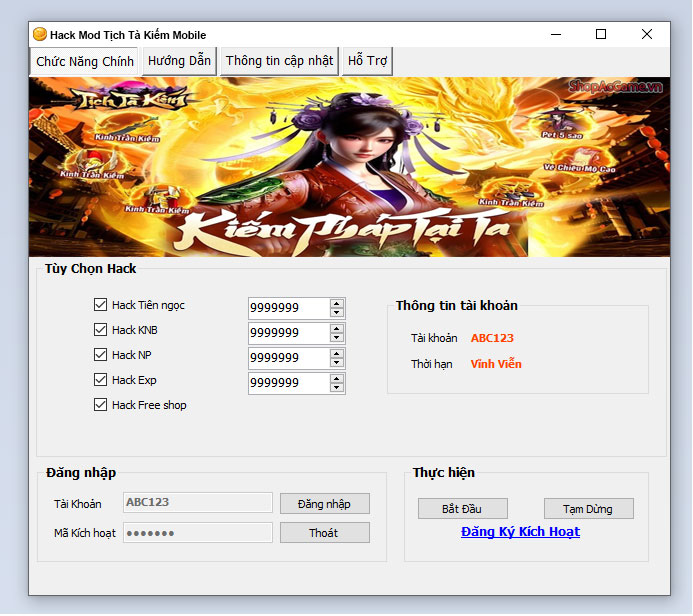Increase the Hack KNB value with up arrow
Viewport: 693px width, 616px height.
click(337, 329)
